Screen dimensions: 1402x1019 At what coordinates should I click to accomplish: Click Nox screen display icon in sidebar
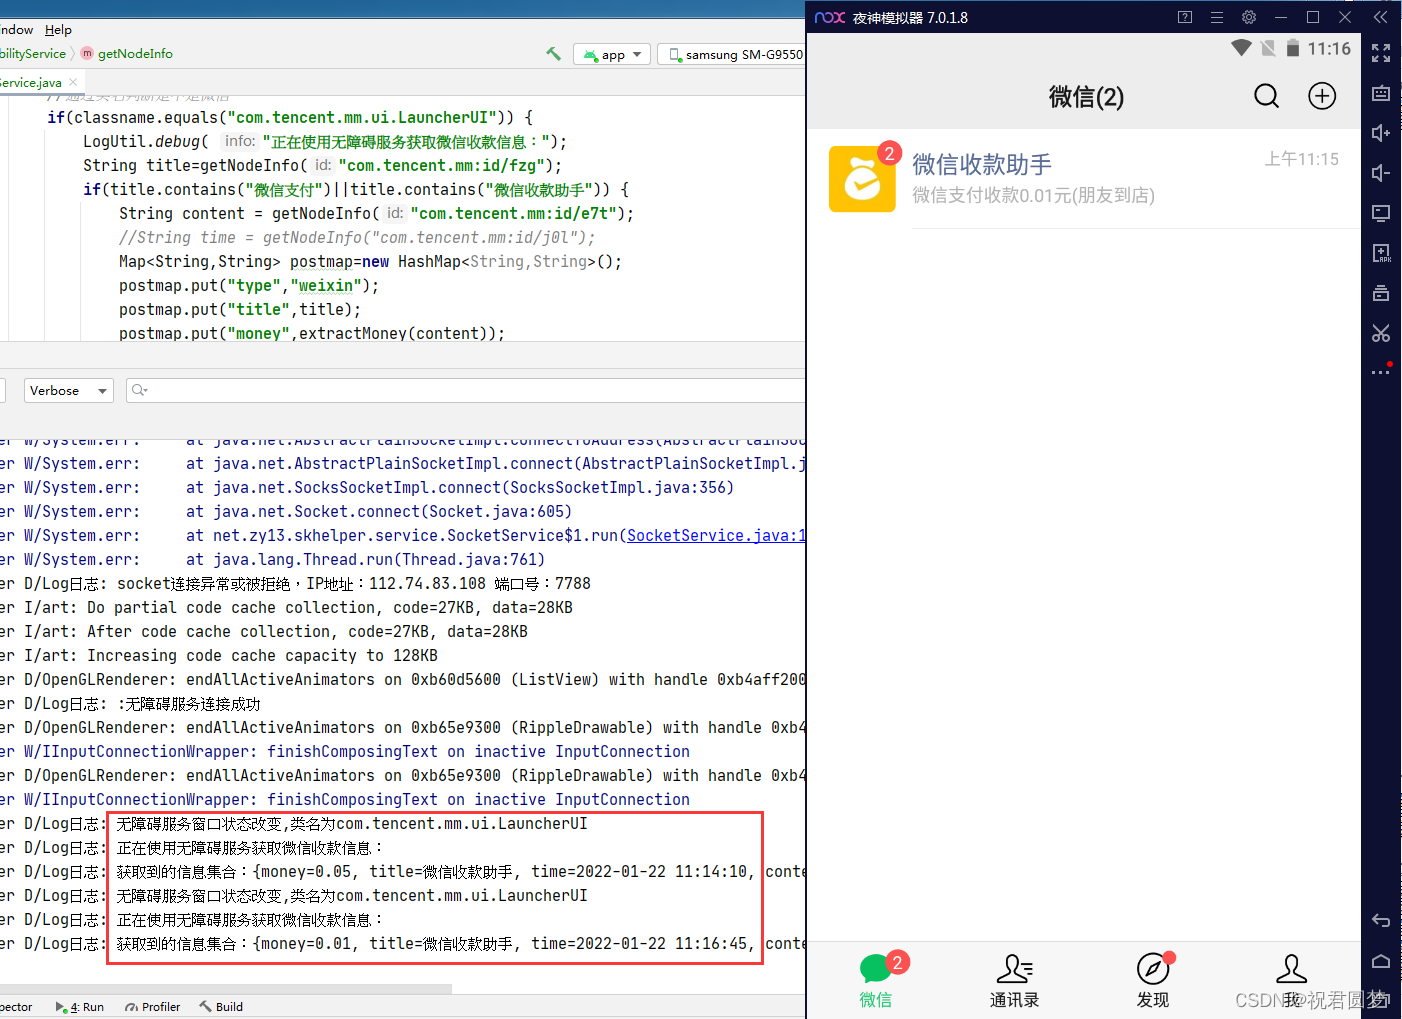[x=1381, y=213]
